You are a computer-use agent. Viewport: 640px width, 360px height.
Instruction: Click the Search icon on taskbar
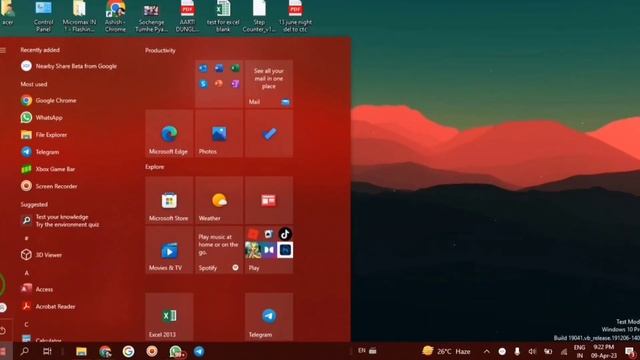pos(24,351)
